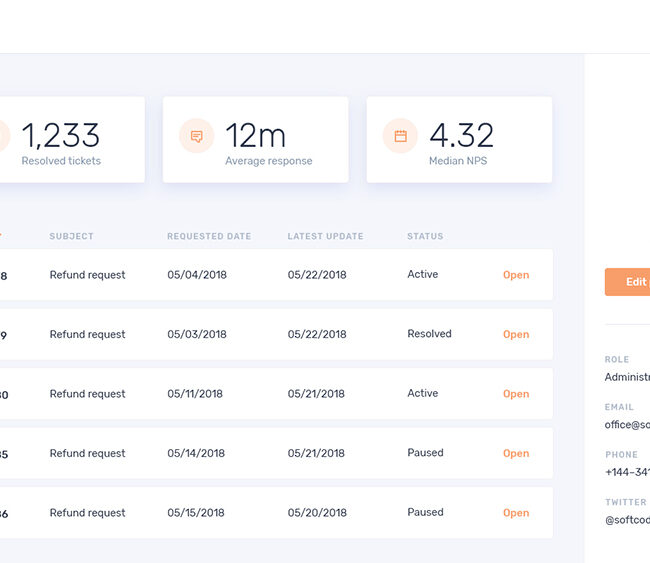The height and width of the screenshot is (563, 650).
Task: Open the ticket requested on 05/11/2018
Action: [x=515, y=394]
